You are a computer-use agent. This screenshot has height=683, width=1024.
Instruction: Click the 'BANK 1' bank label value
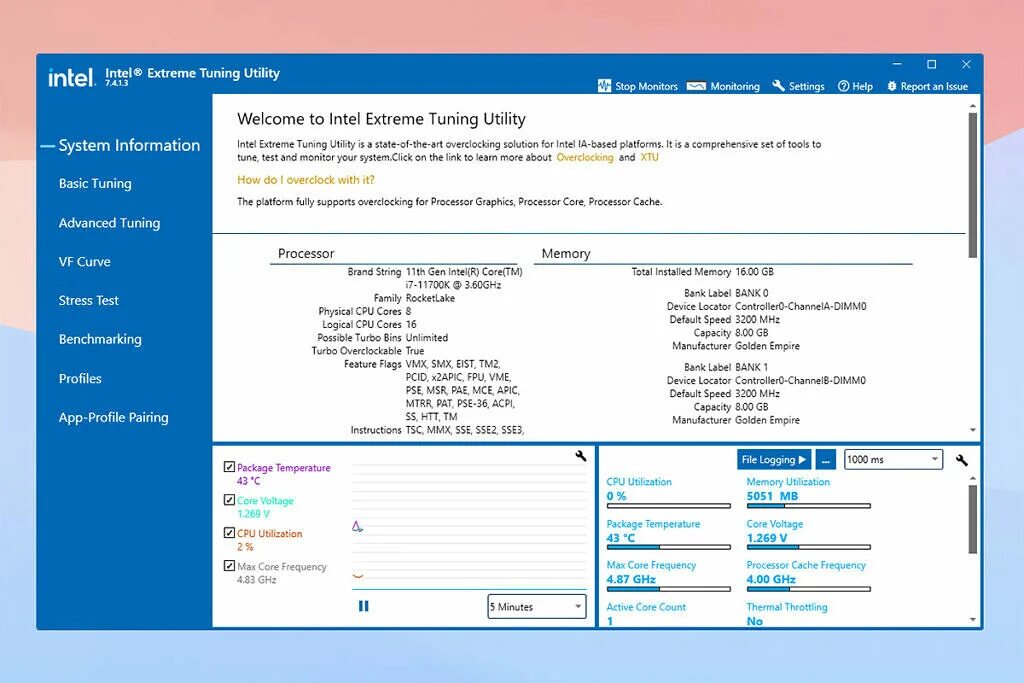(x=752, y=367)
